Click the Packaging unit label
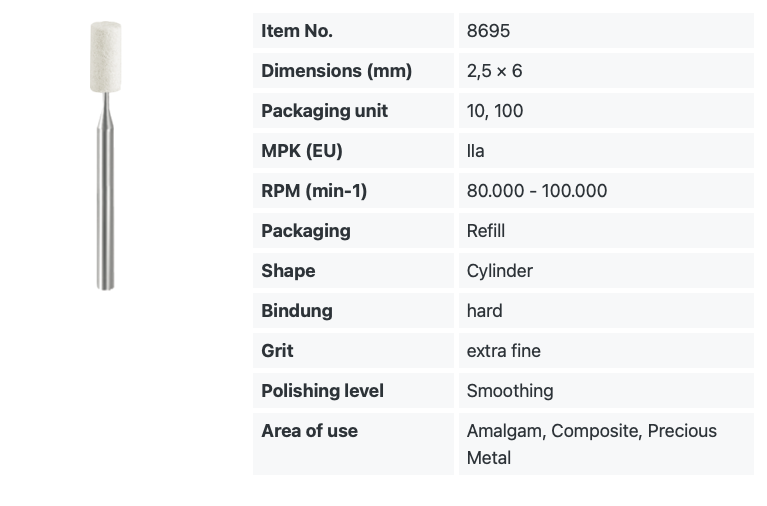The height and width of the screenshot is (506, 767). [x=324, y=111]
